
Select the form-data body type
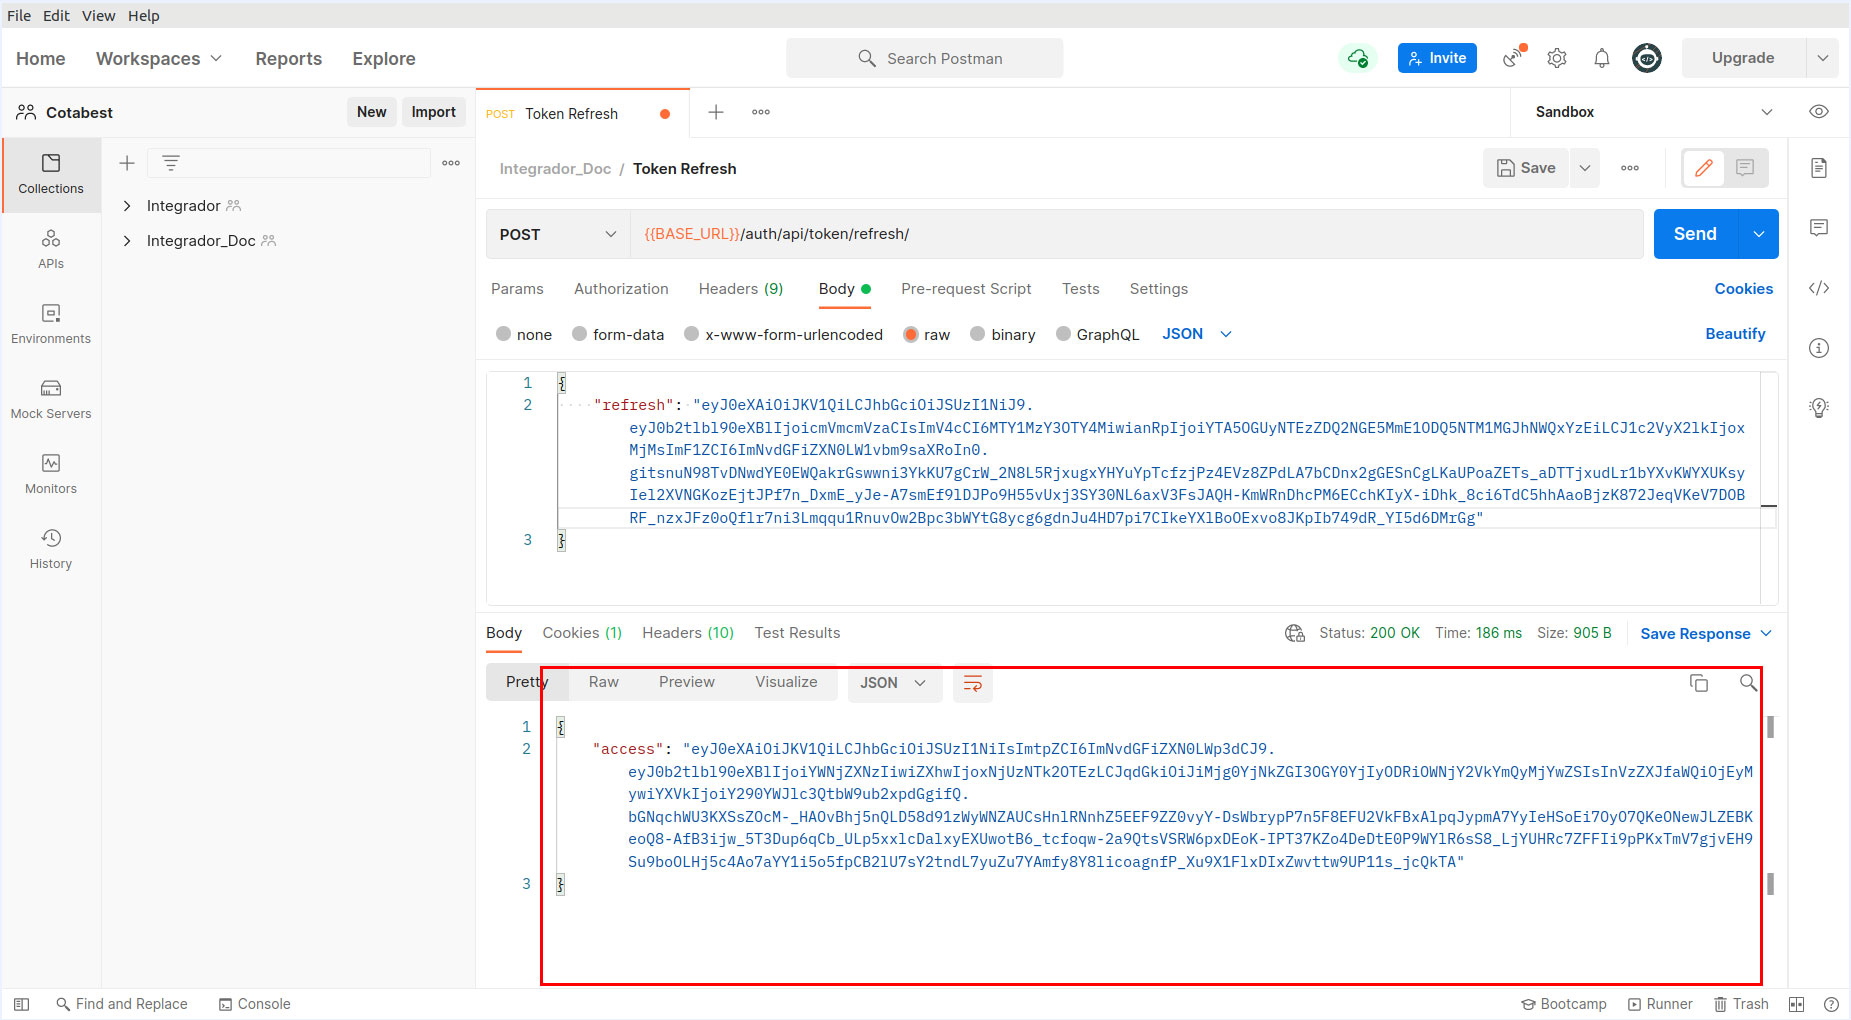(x=580, y=334)
